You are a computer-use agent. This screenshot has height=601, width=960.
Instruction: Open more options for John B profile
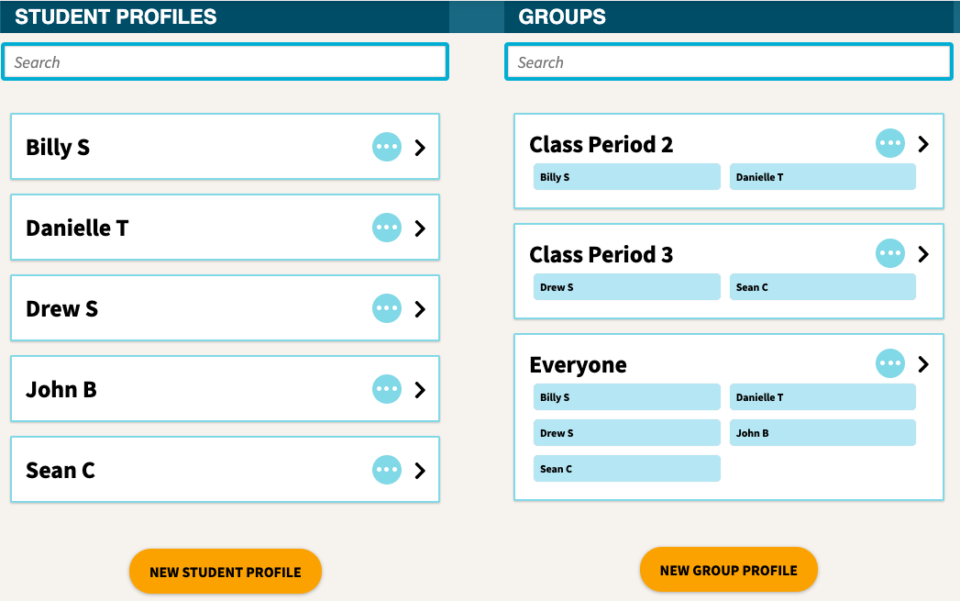pyautogui.click(x=387, y=389)
